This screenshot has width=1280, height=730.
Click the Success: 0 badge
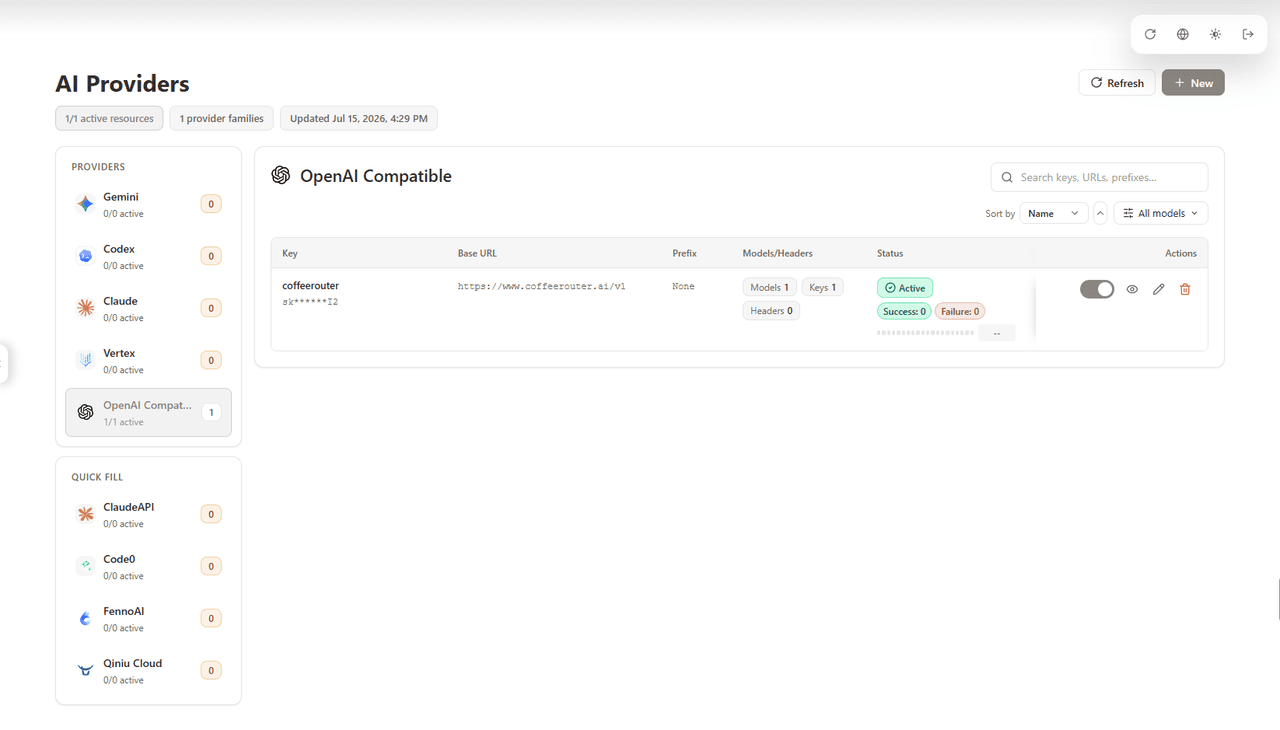click(904, 311)
